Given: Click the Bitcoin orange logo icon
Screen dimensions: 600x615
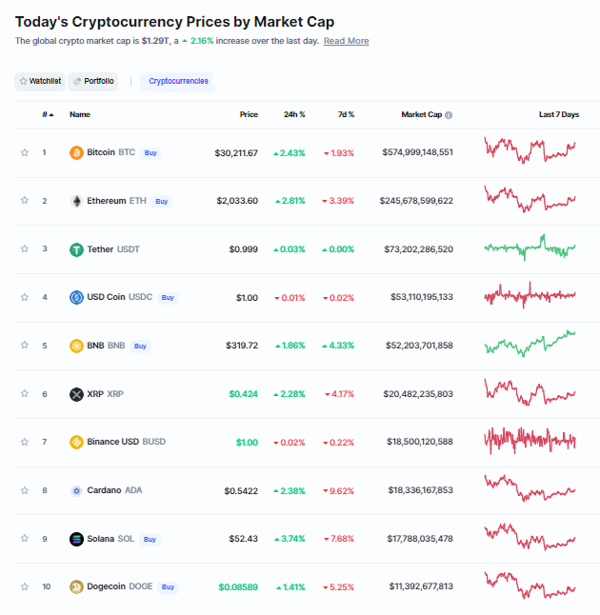Looking at the screenshot, I should point(76,153).
